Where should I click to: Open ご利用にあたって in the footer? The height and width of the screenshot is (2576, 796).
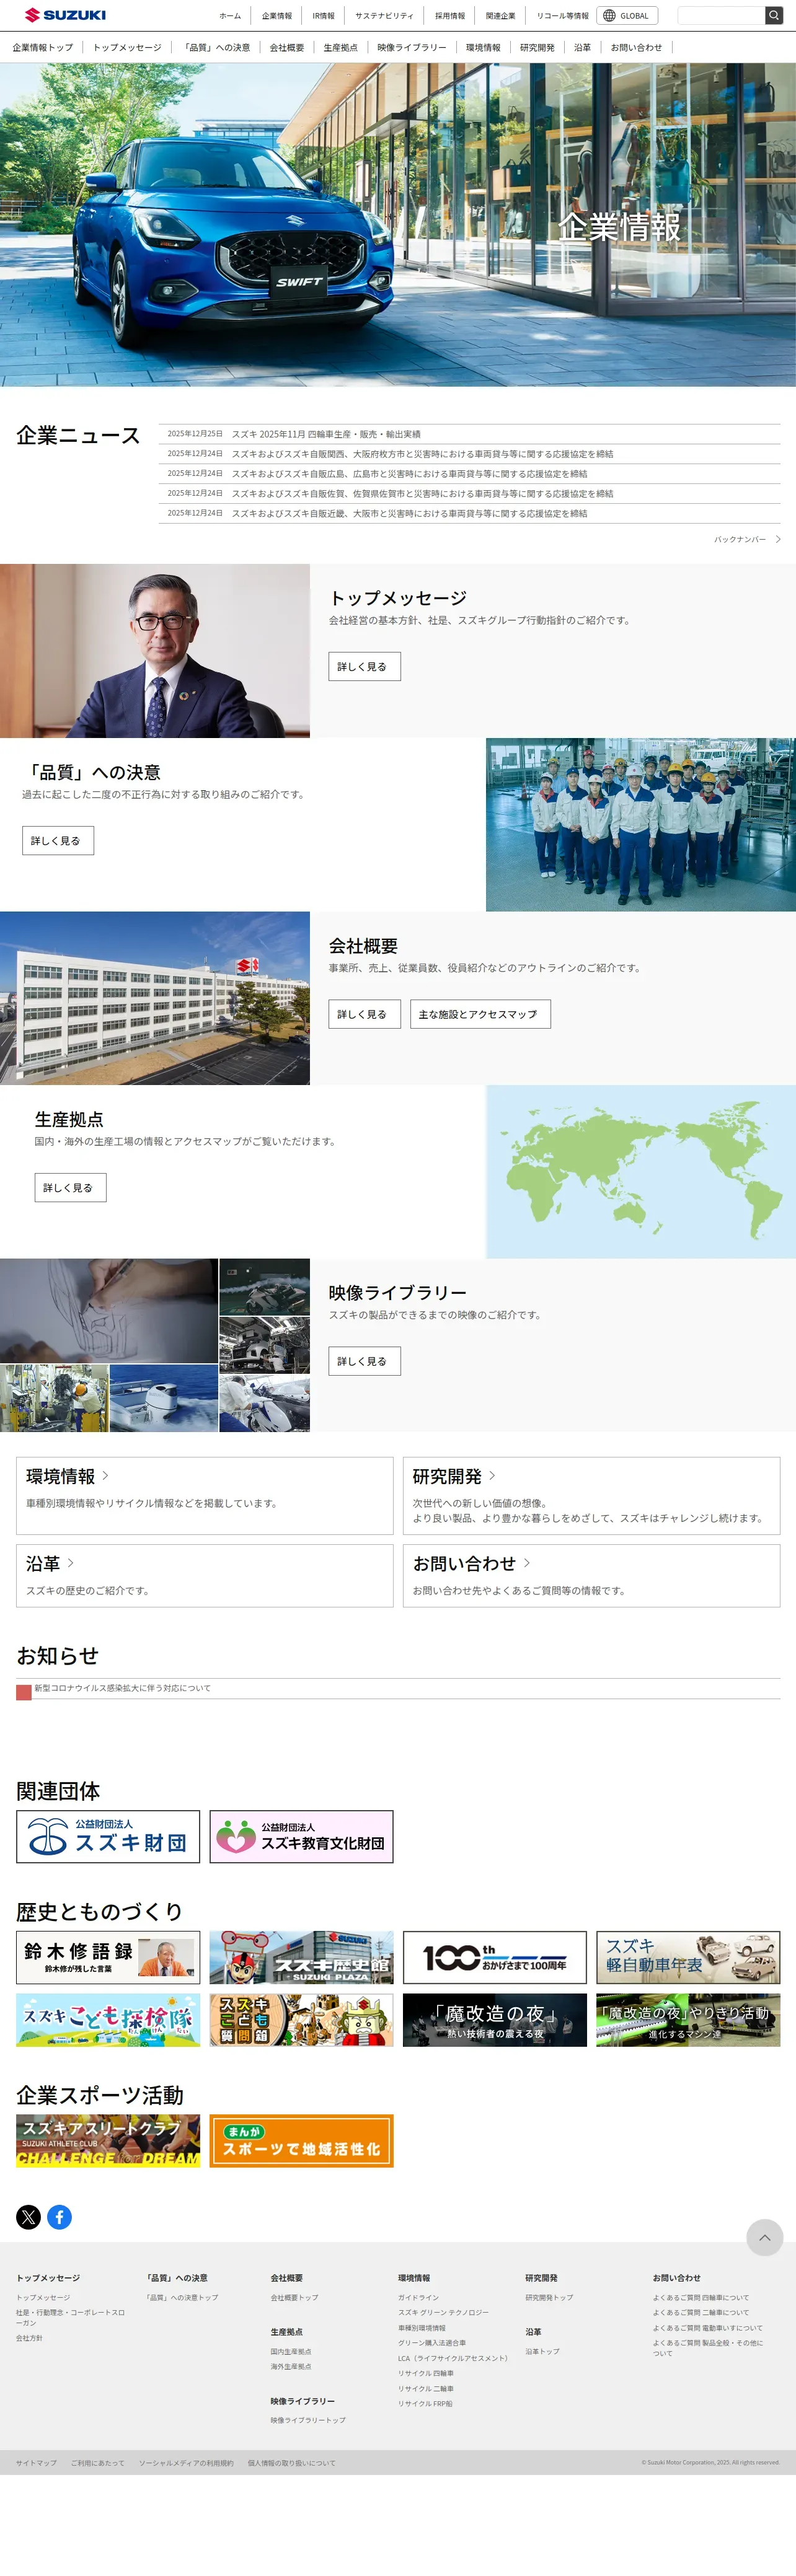click(x=98, y=2463)
